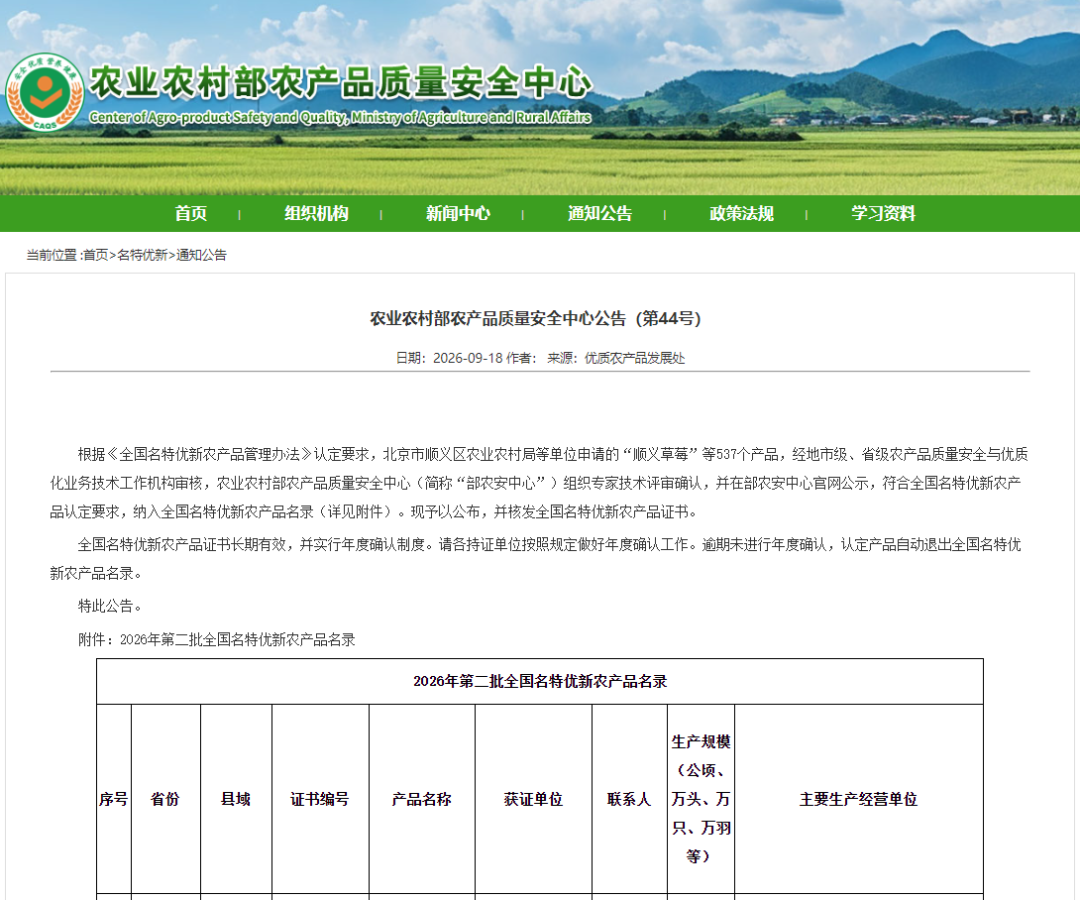Open 学习资料 navigation item
This screenshot has height=900, width=1080.
(x=883, y=213)
